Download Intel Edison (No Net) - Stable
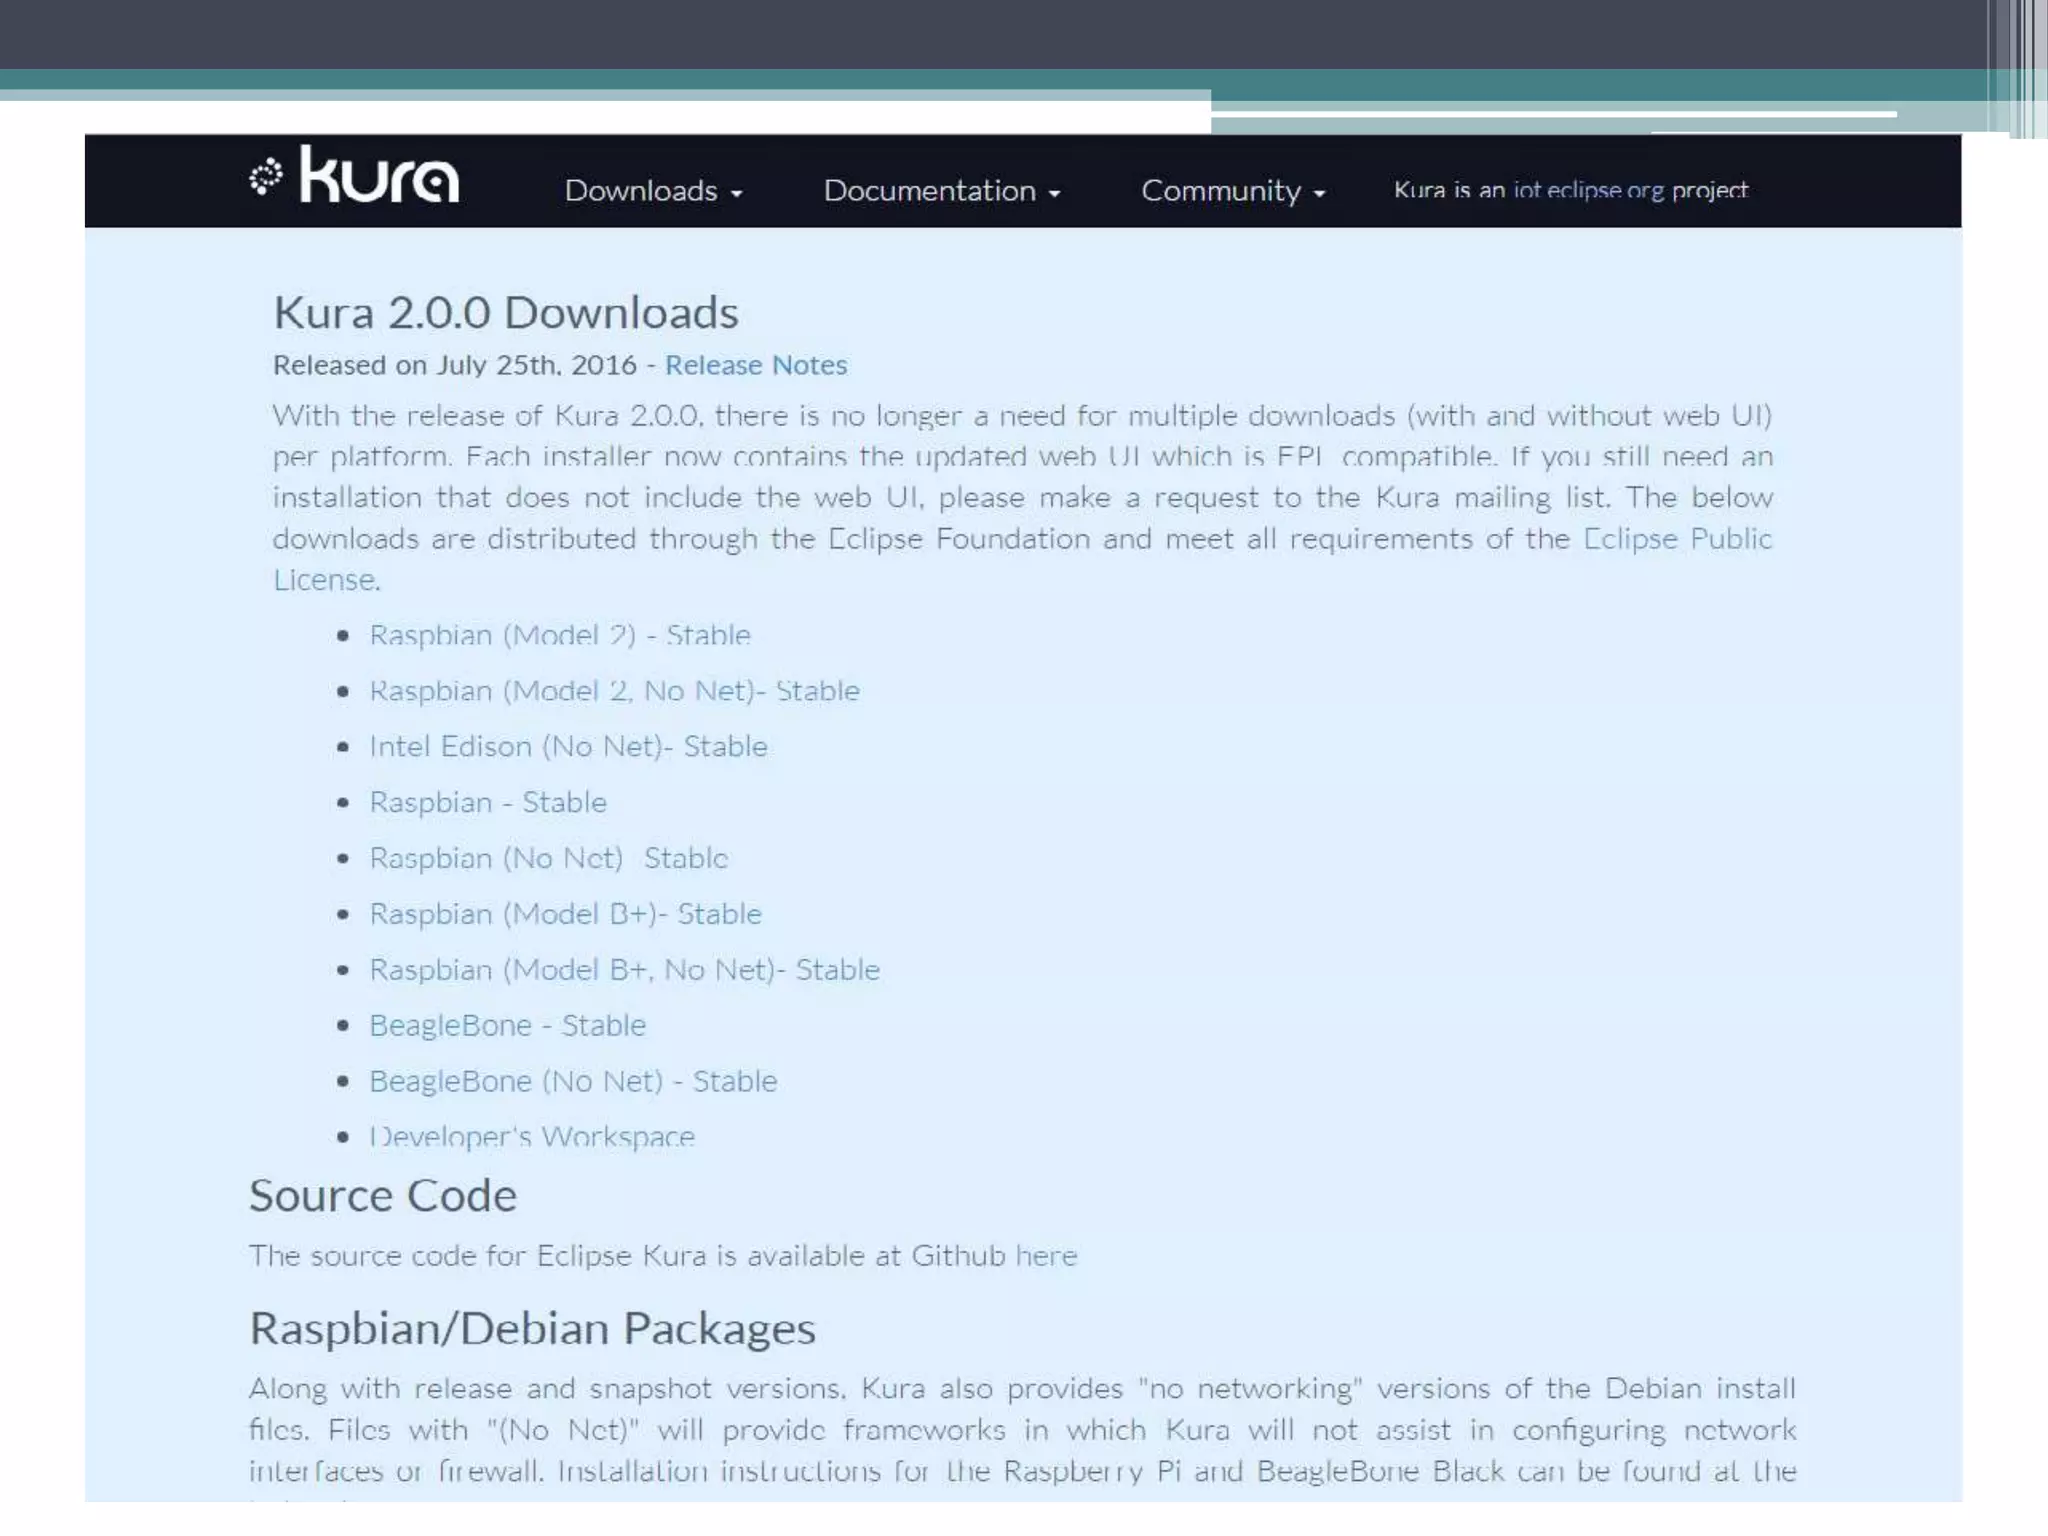Image resolution: width=2048 pixels, height=1536 pixels. pyautogui.click(x=568, y=747)
